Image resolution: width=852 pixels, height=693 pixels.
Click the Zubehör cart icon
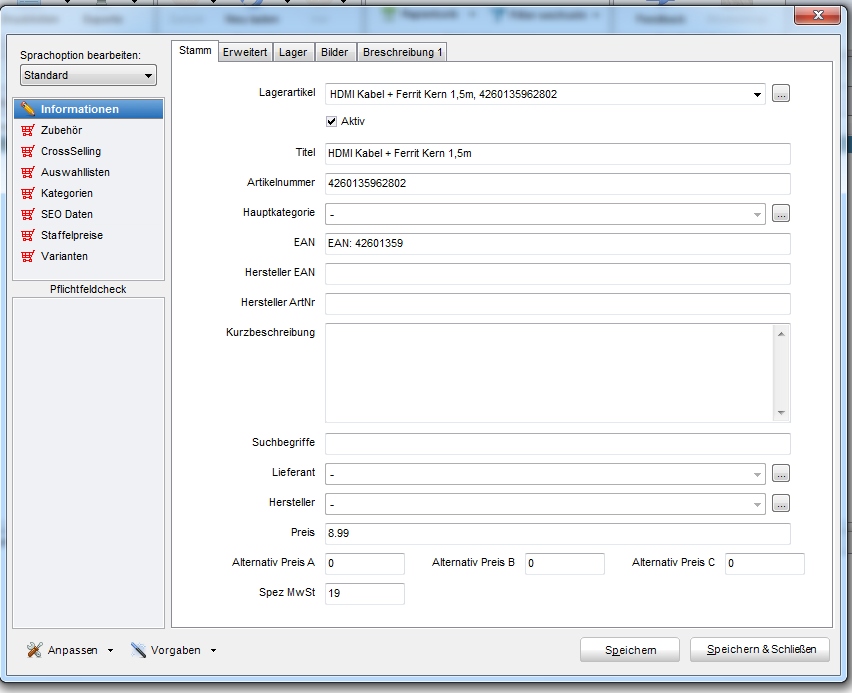(x=28, y=130)
